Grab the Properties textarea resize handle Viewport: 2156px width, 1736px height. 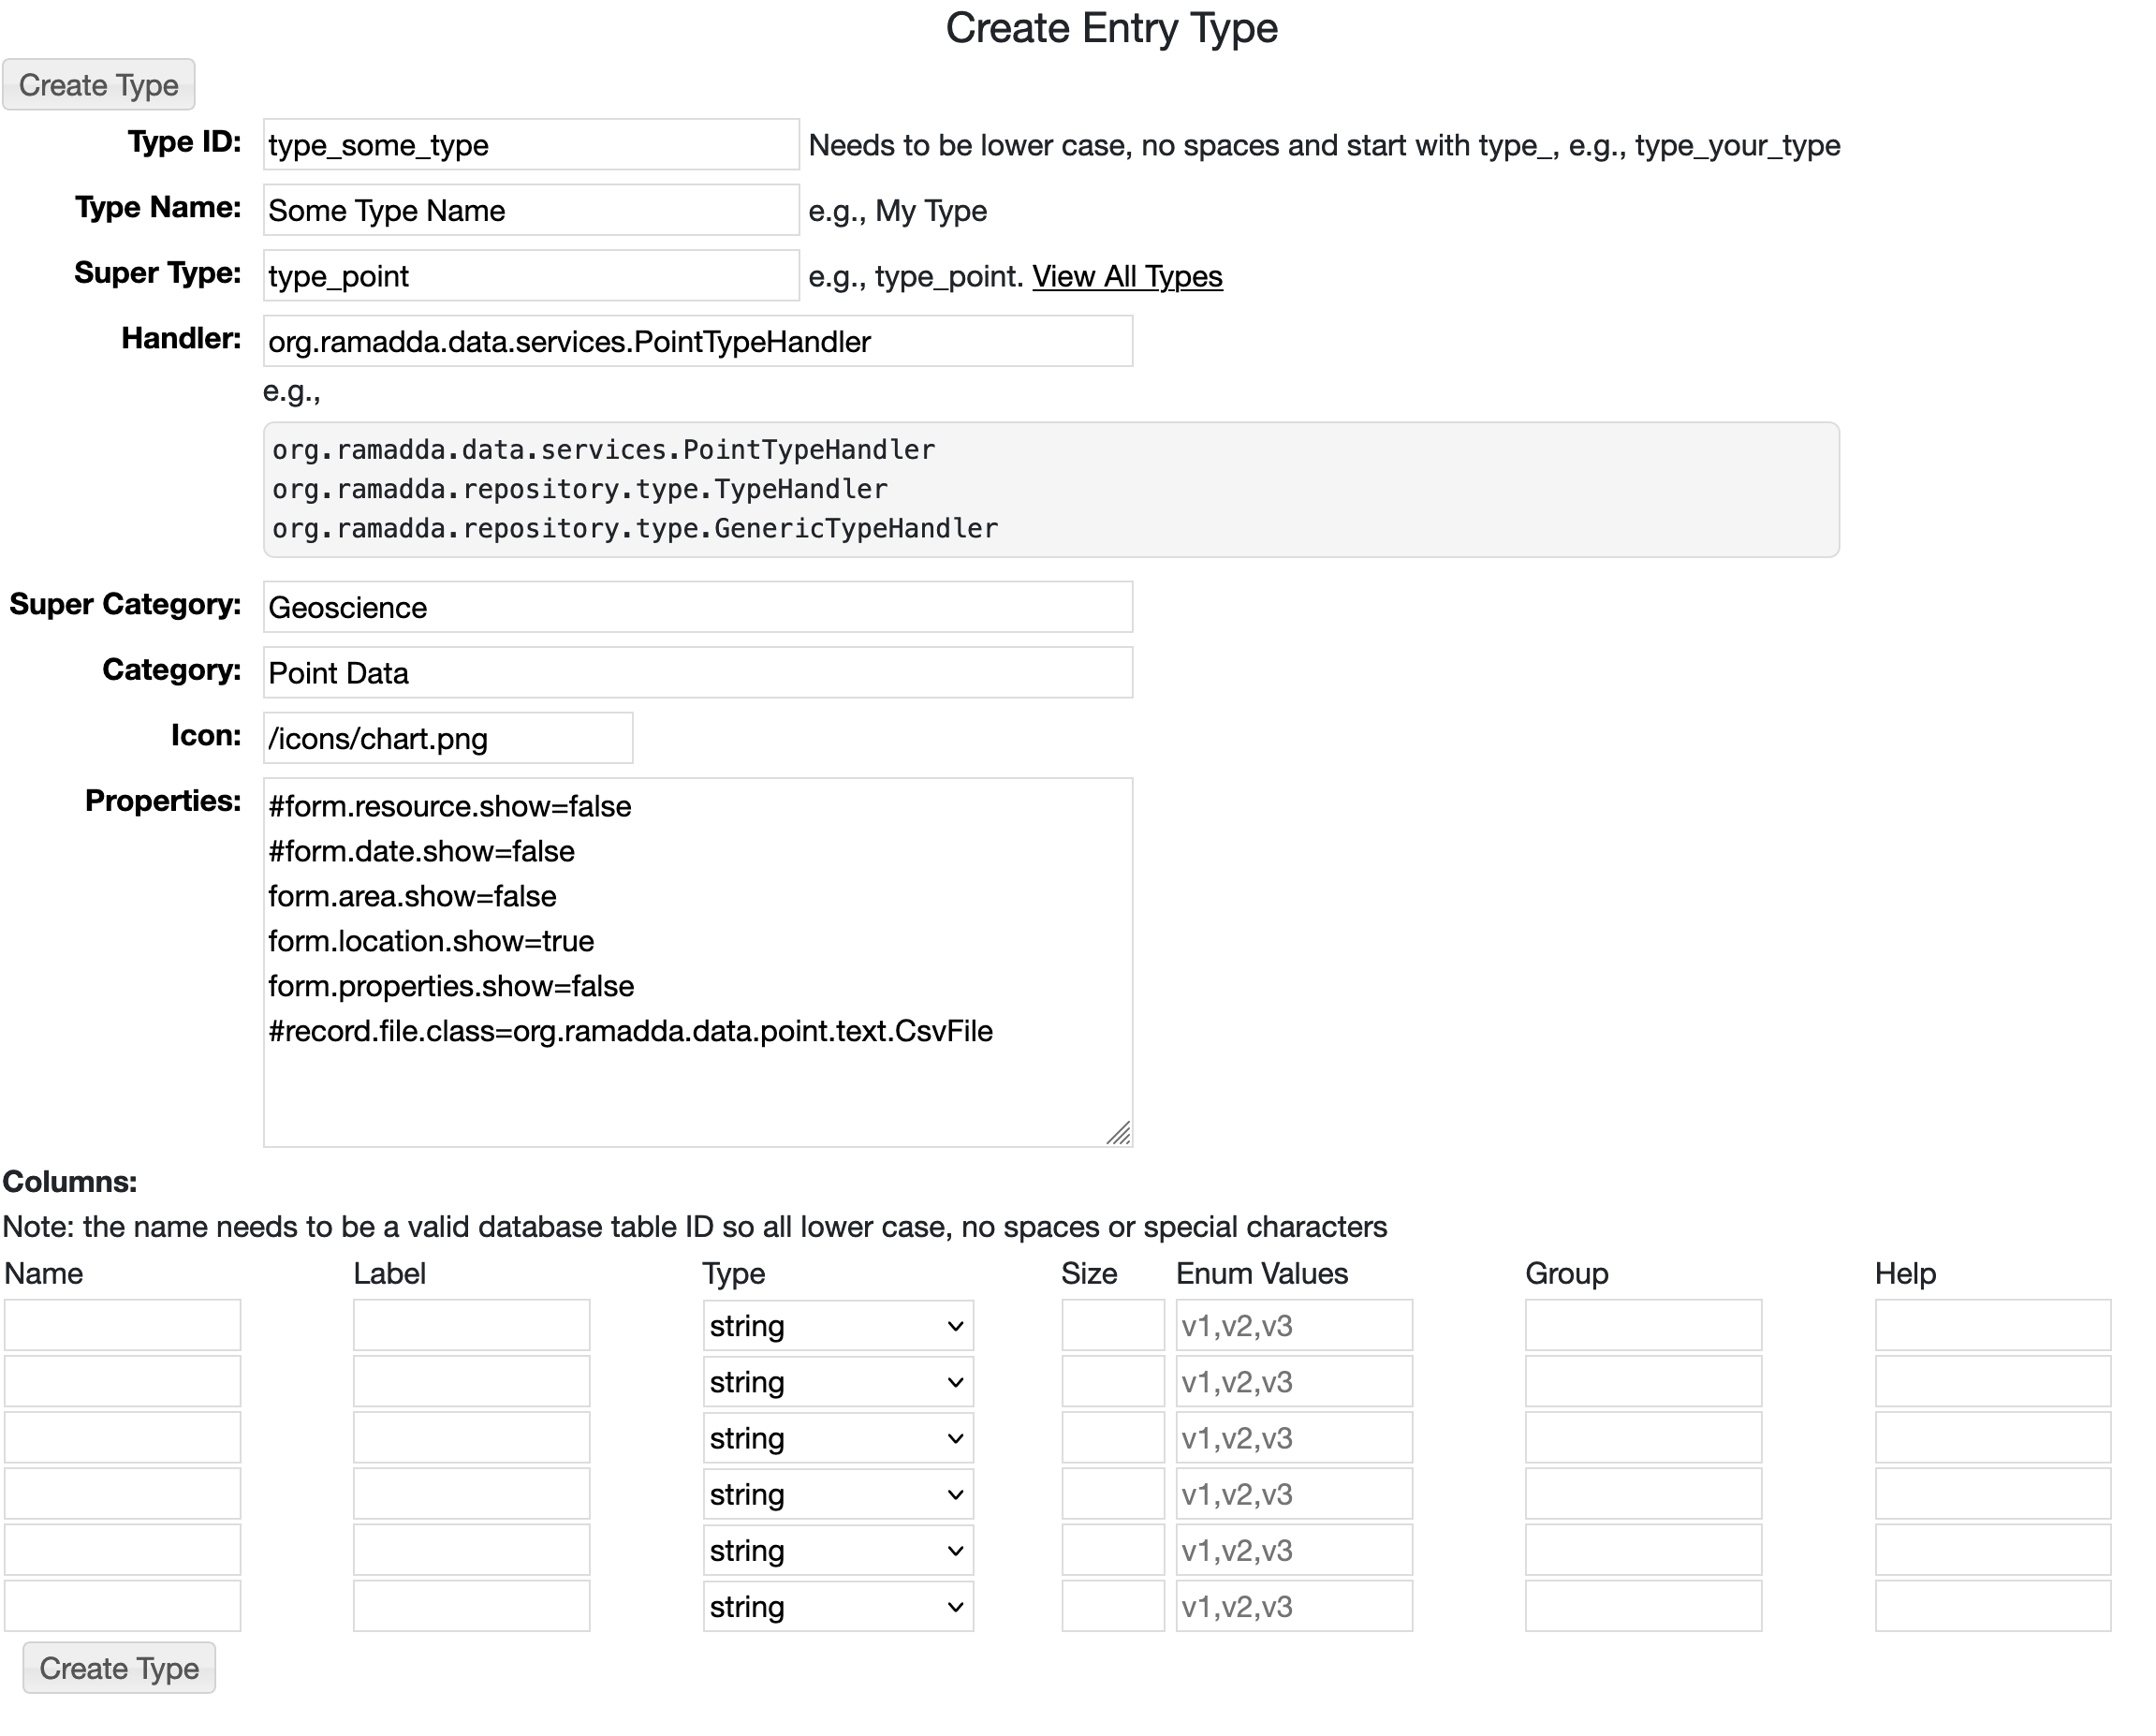tap(1119, 1133)
